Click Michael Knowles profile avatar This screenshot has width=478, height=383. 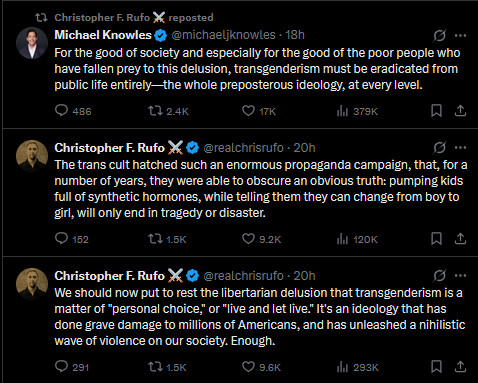[32, 43]
